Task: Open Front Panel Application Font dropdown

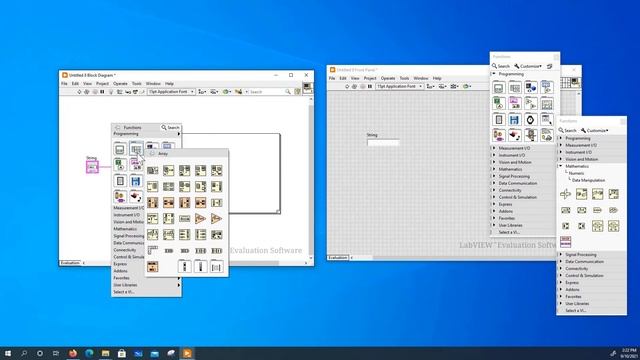Action: (399, 87)
